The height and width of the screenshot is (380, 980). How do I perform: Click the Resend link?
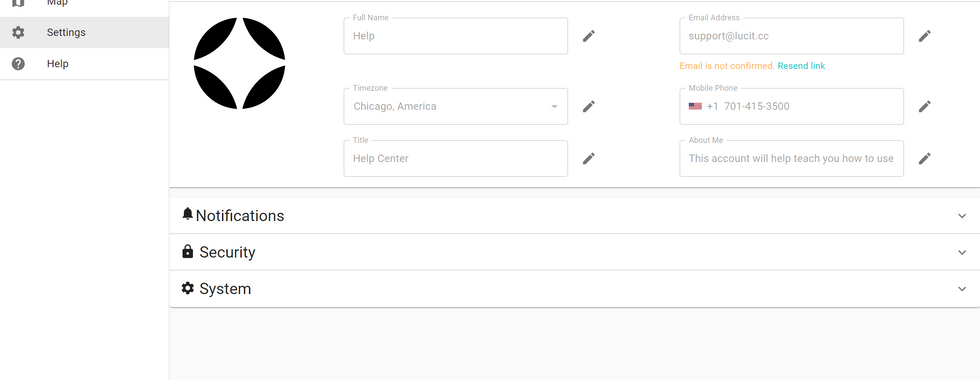point(801,66)
